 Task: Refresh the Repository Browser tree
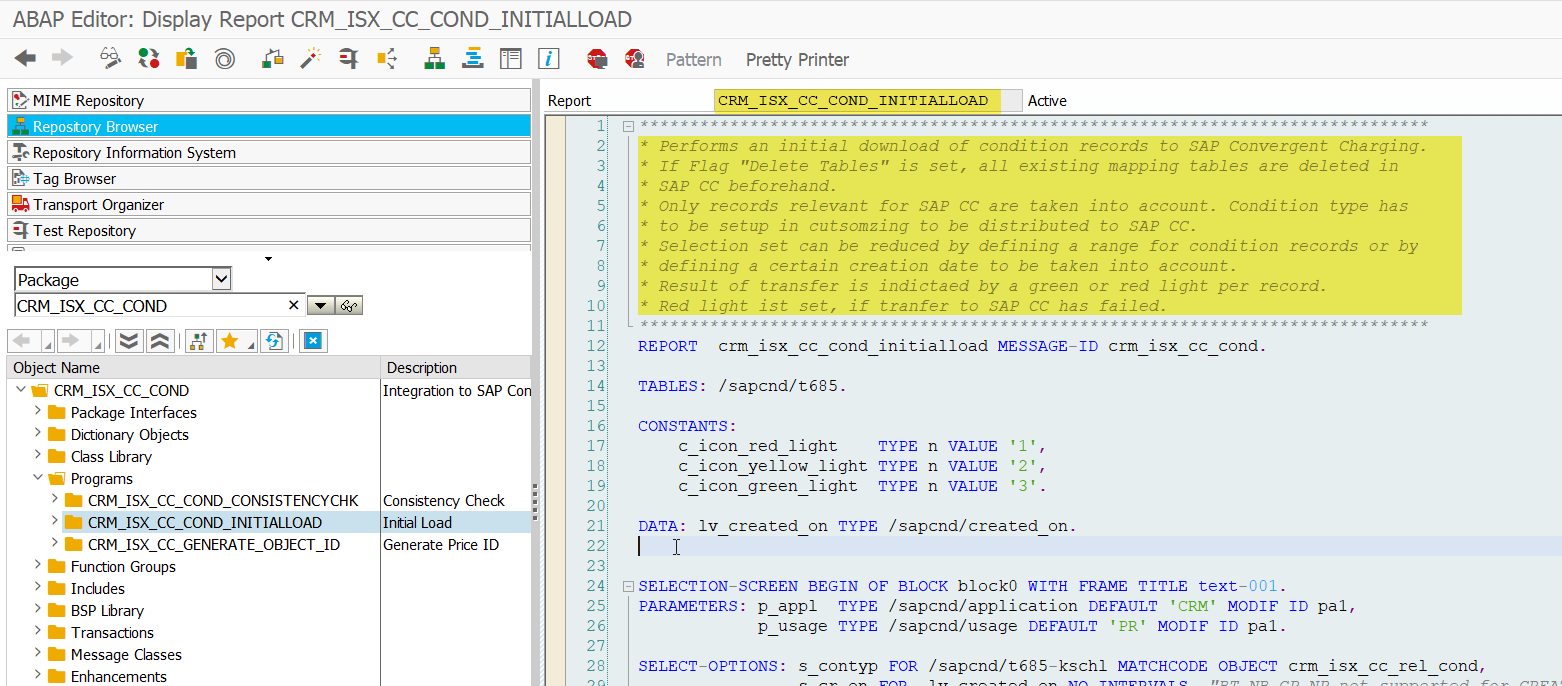tap(273, 339)
